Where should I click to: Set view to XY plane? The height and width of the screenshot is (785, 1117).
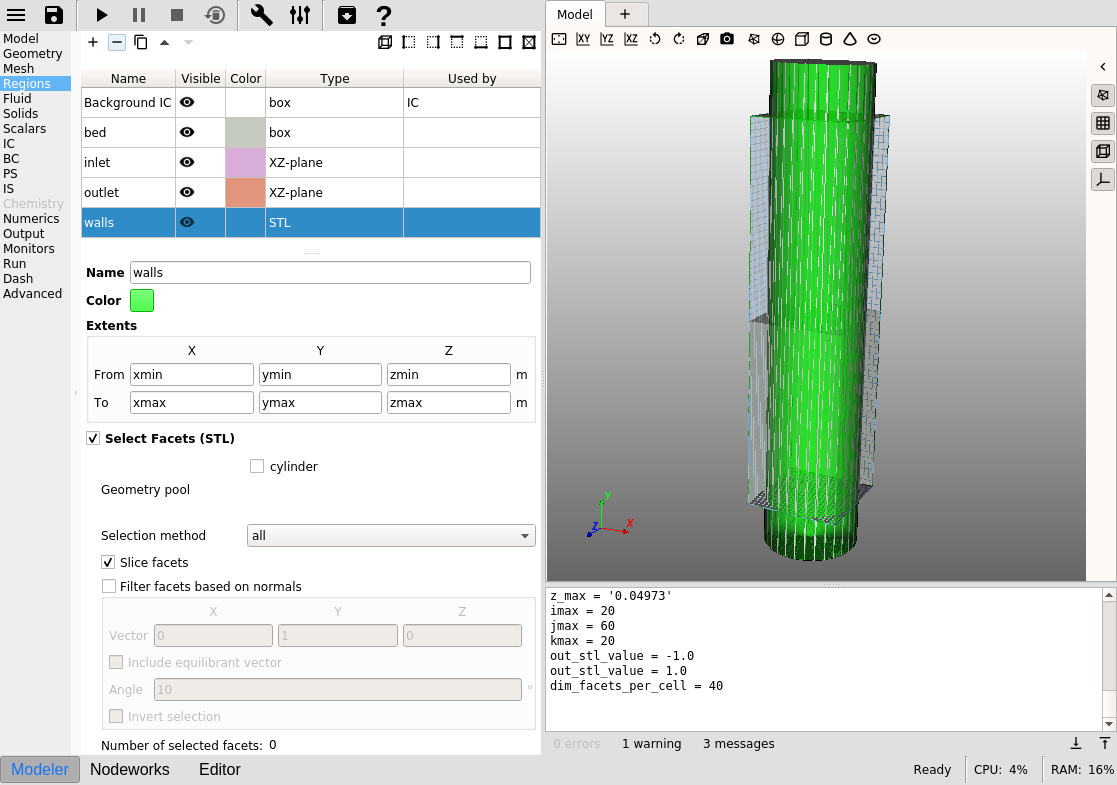click(583, 39)
